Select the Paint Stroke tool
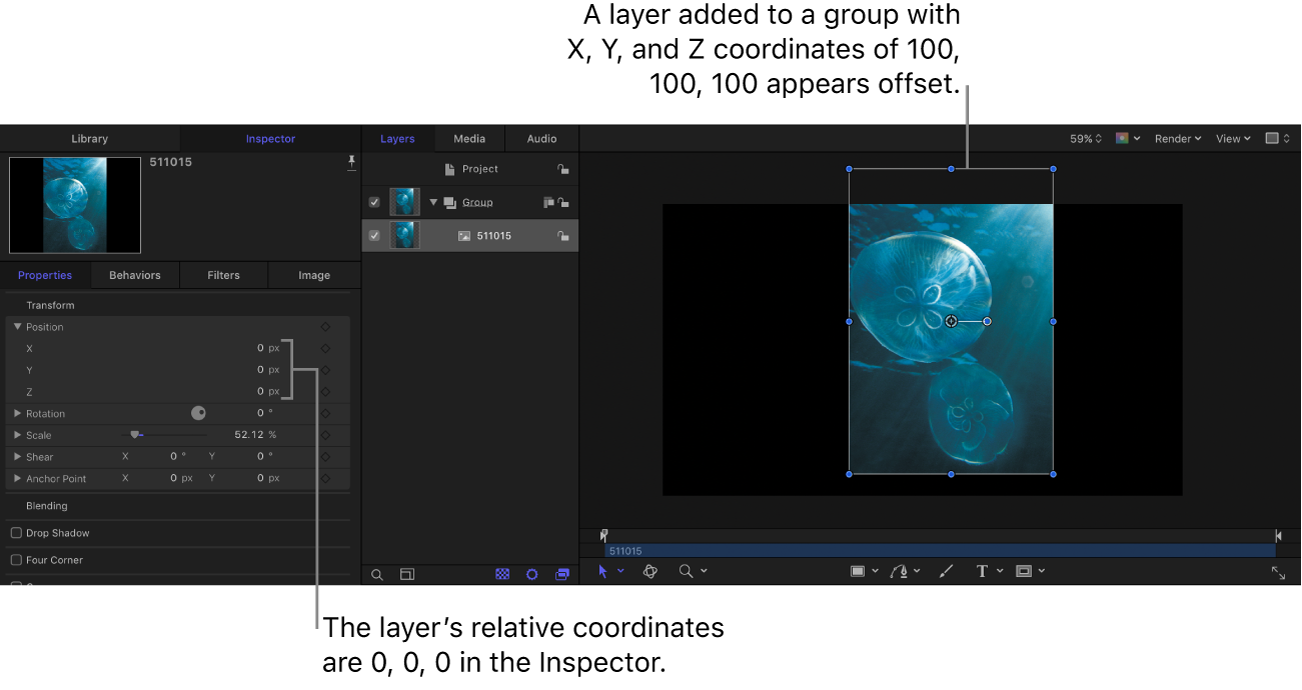The image size is (1302, 690). coord(944,570)
